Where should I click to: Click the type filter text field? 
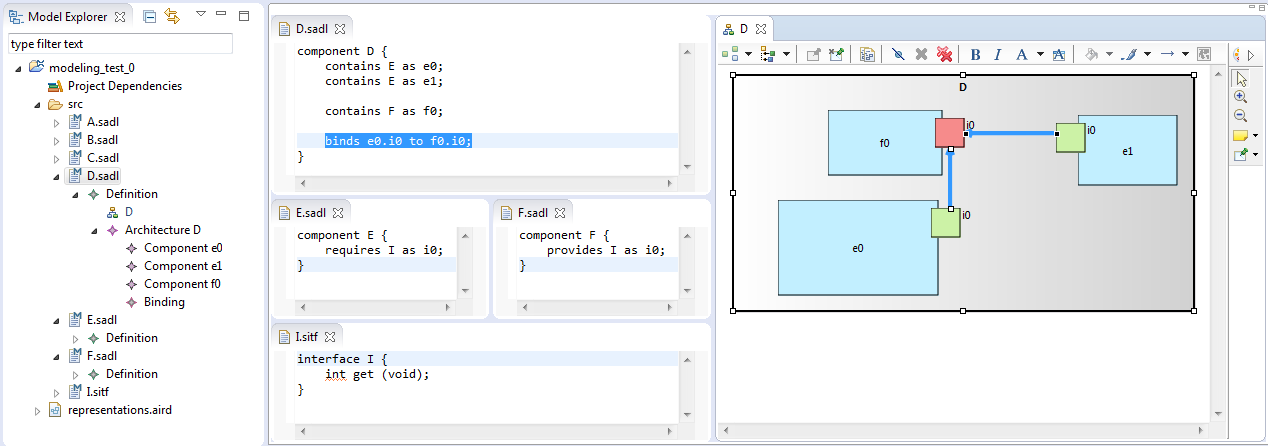coord(120,44)
